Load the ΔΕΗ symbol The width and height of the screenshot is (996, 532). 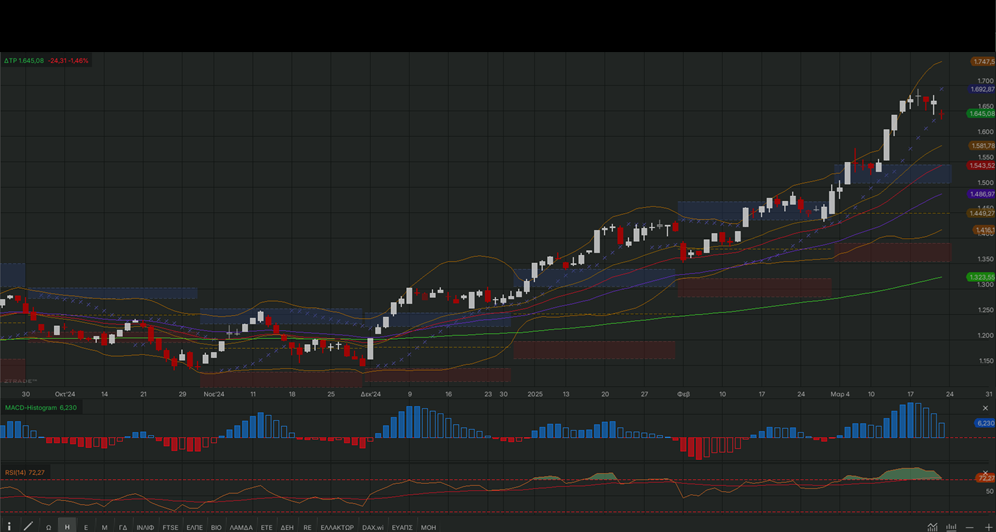tap(287, 527)
